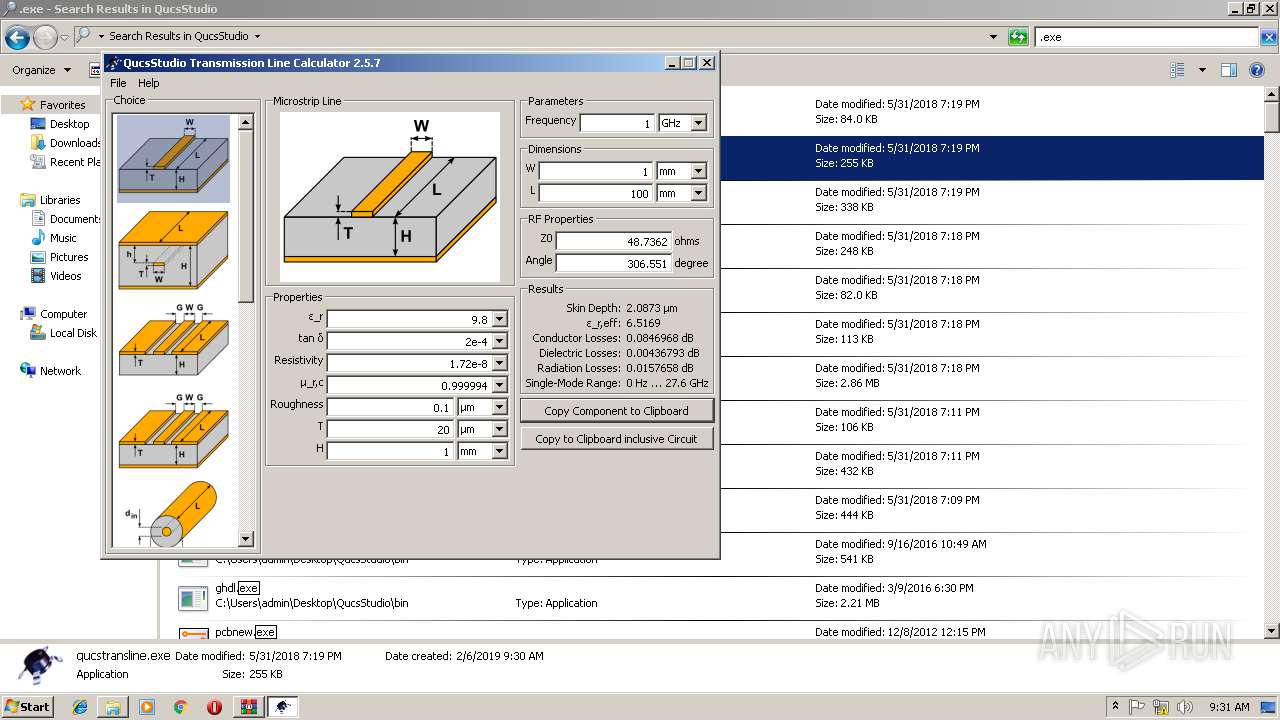This screenshot has width=1280, height=720.
Task: Select the grounded coplanar waveguide thumbnail
Action: (x=174, y=432)
